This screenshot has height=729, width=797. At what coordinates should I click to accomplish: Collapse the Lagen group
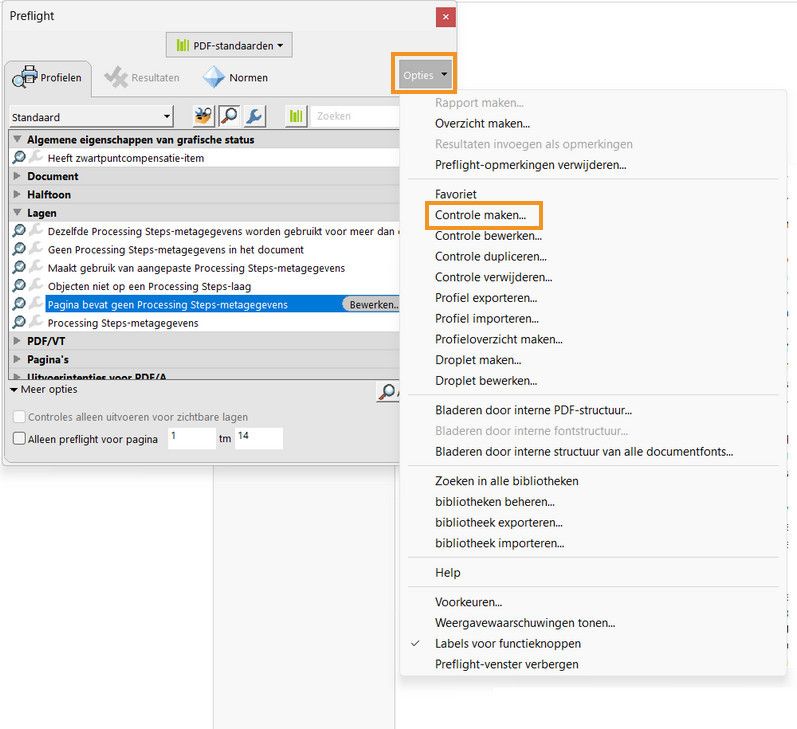pyautogui.click(x=17, y=212)
